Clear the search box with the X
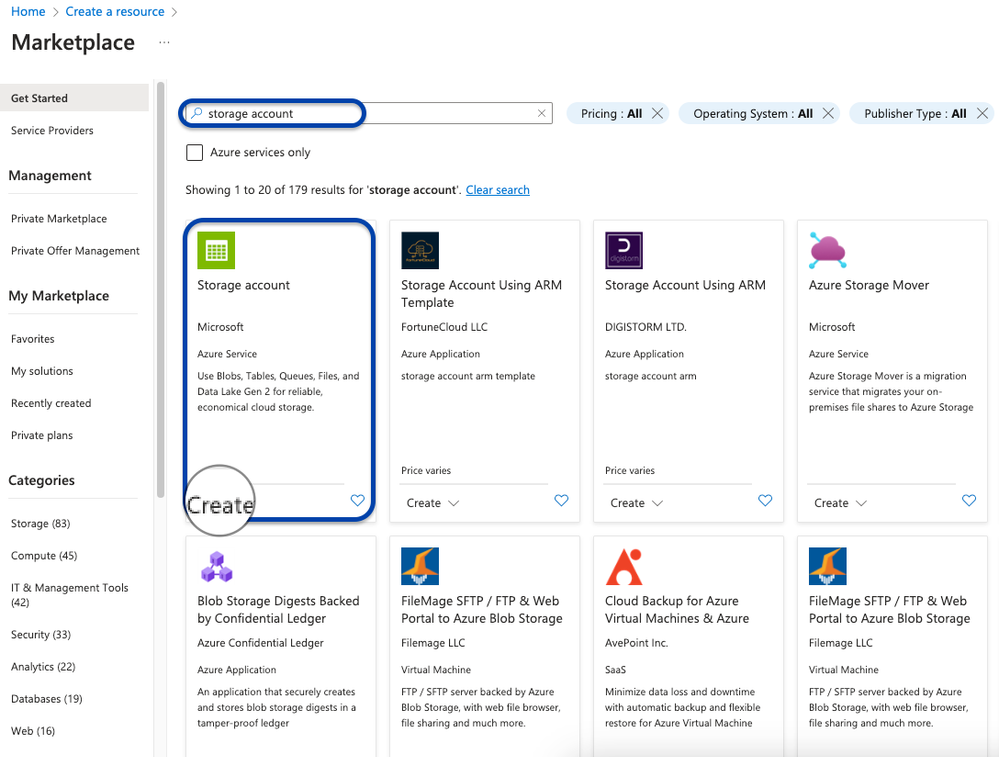Image resolution: width=999 pixels, height=757 pixels. tap(542, 113)
